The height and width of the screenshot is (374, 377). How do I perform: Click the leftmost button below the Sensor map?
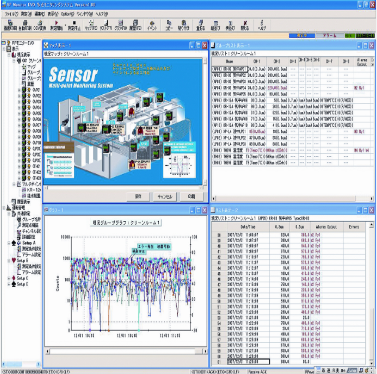click(x=138, y=196)
